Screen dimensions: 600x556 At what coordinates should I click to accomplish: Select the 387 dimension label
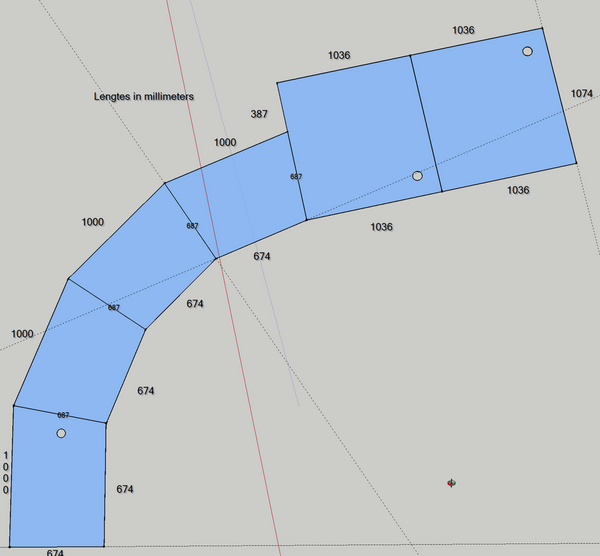click(x=259, y=115)
